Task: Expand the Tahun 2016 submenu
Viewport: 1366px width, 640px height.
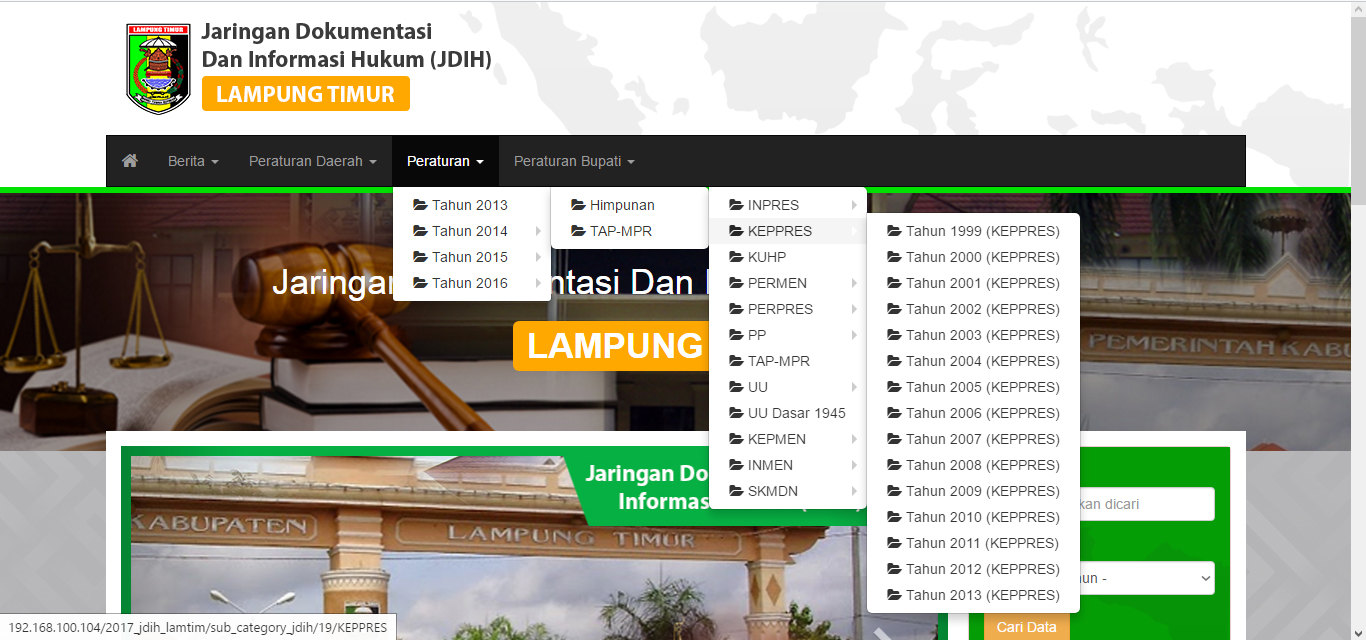Action: [472, 283]
